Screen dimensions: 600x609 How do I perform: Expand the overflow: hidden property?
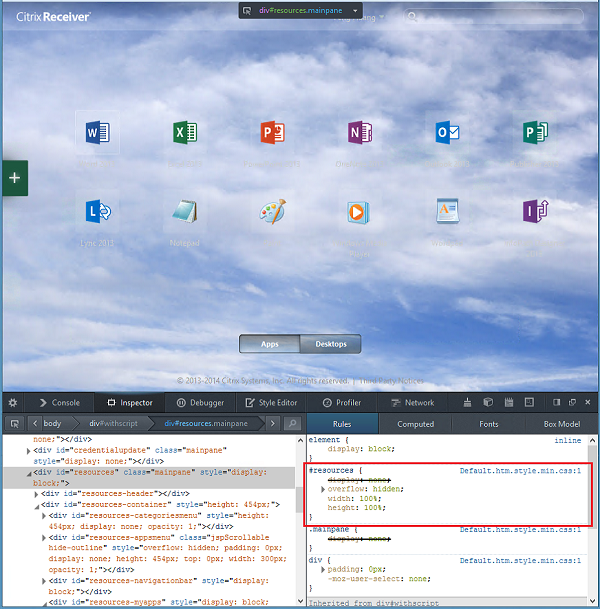pyautogui.click(x=322, y=489)
